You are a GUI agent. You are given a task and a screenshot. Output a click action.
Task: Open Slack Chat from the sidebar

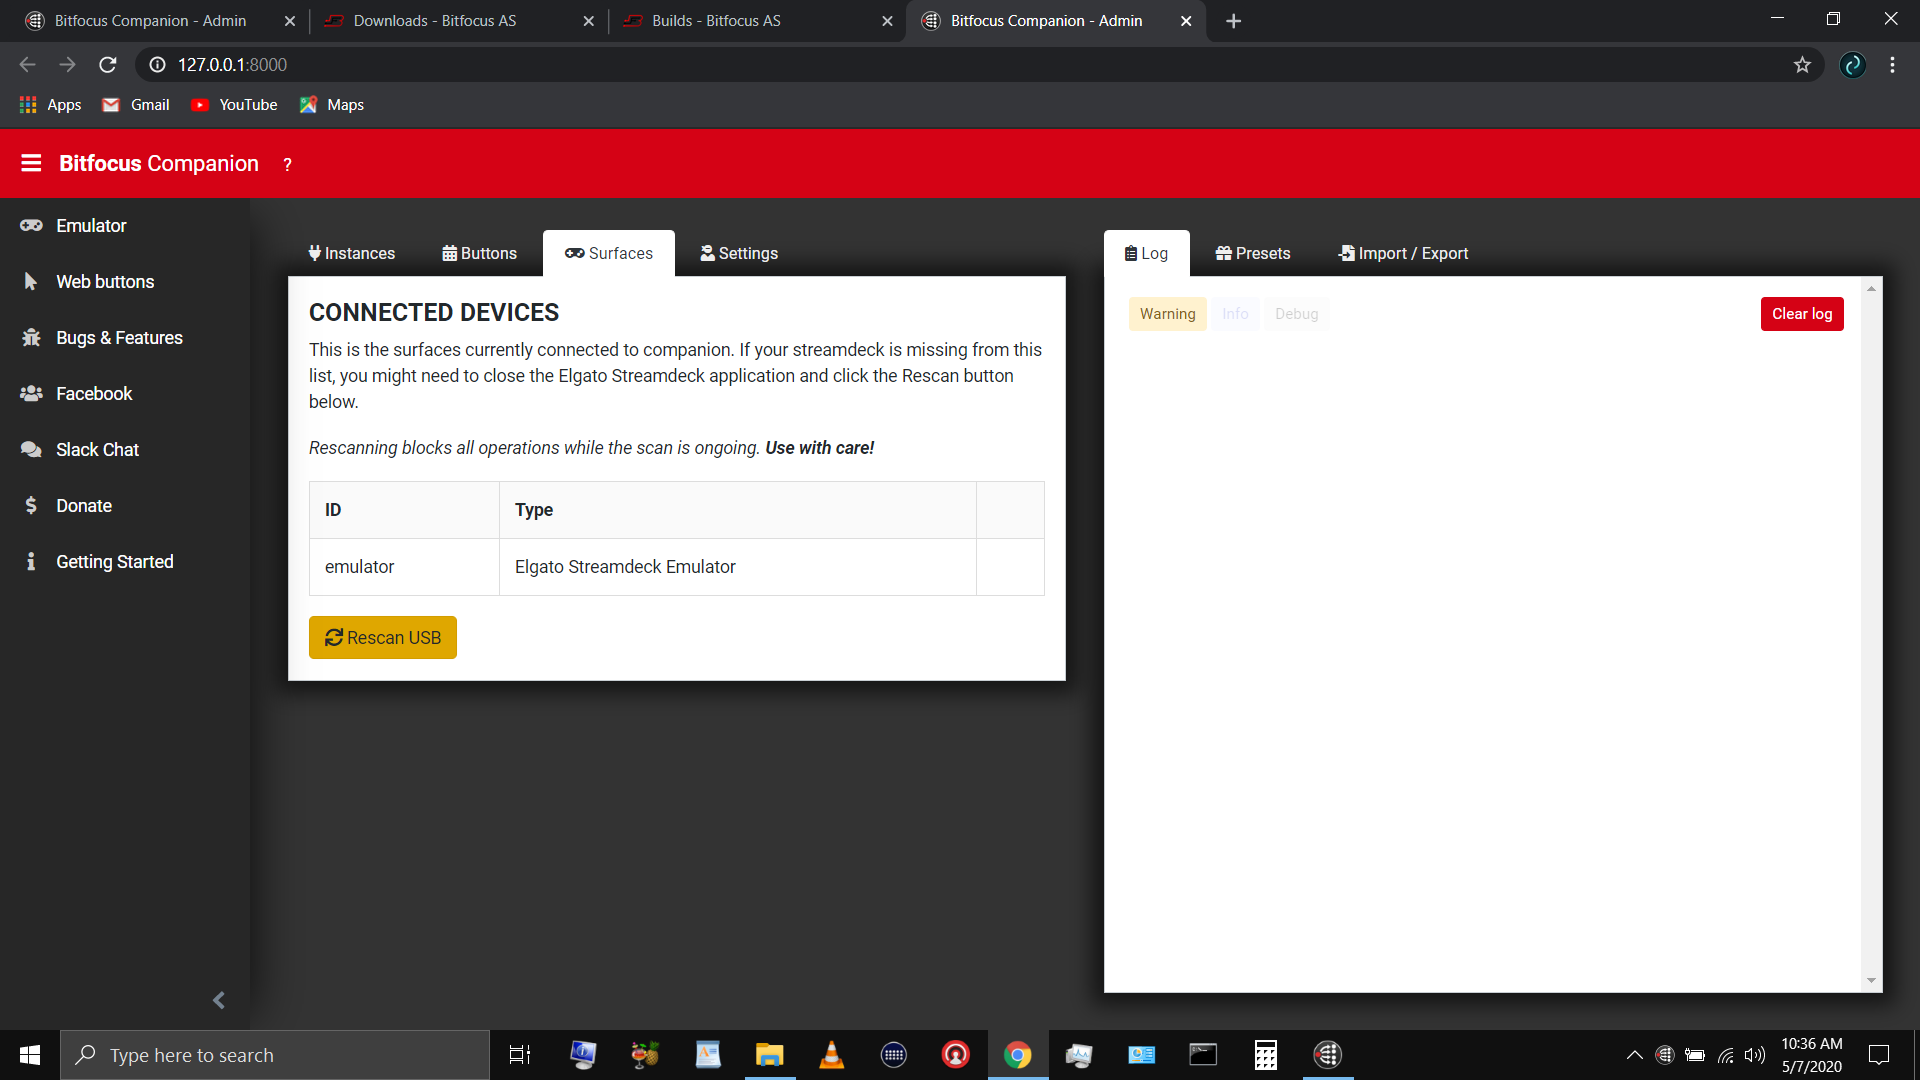[x=96, y=449]
